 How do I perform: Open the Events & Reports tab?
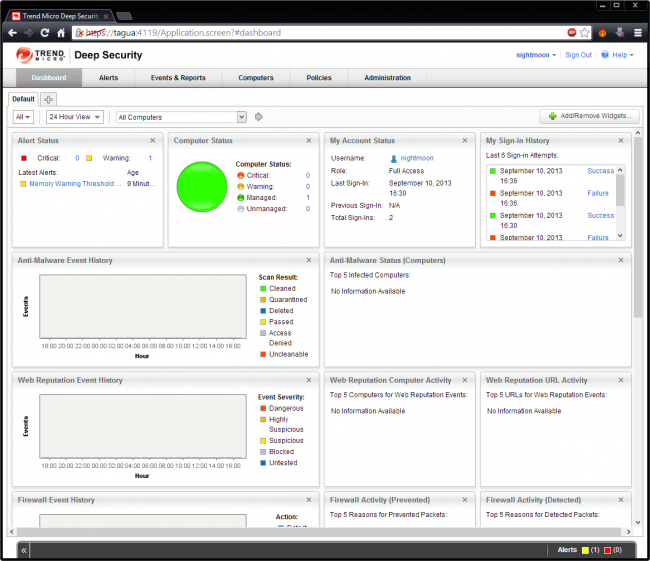[x=178, y=78]
